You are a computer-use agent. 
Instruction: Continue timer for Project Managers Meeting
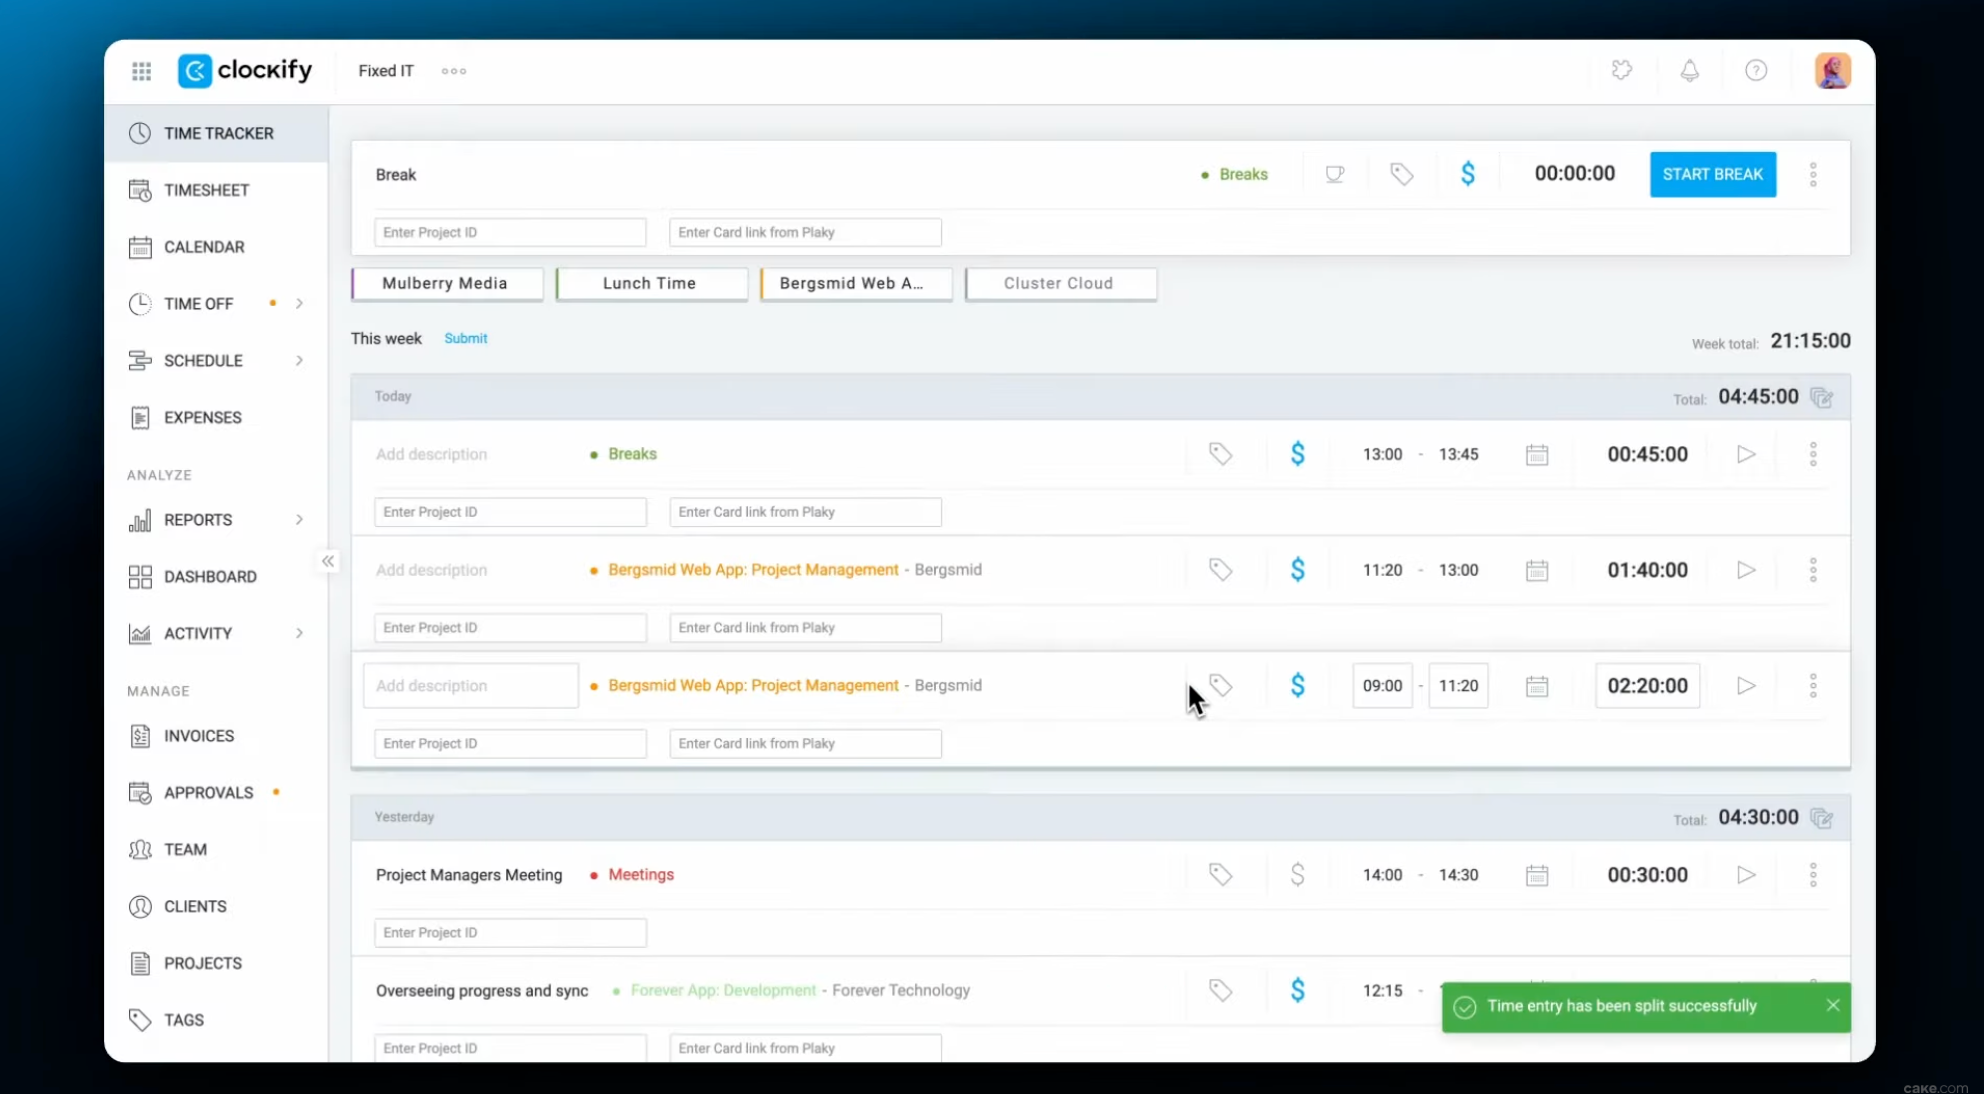point(1746,875)
